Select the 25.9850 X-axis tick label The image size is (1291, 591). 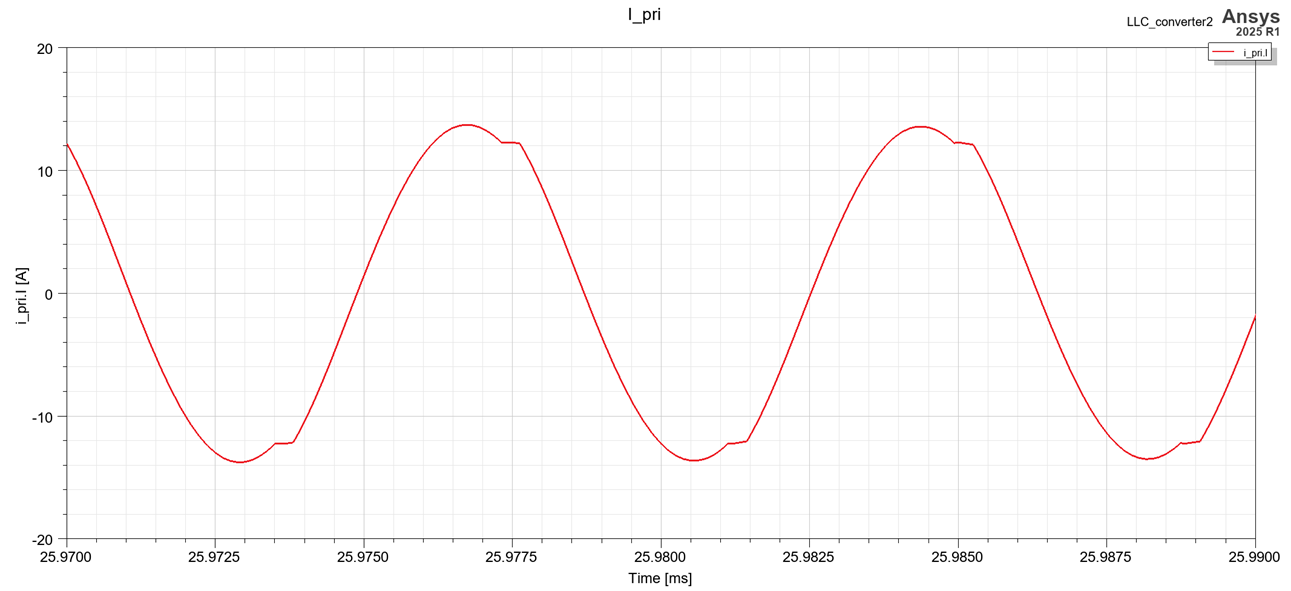pos(958,556)
